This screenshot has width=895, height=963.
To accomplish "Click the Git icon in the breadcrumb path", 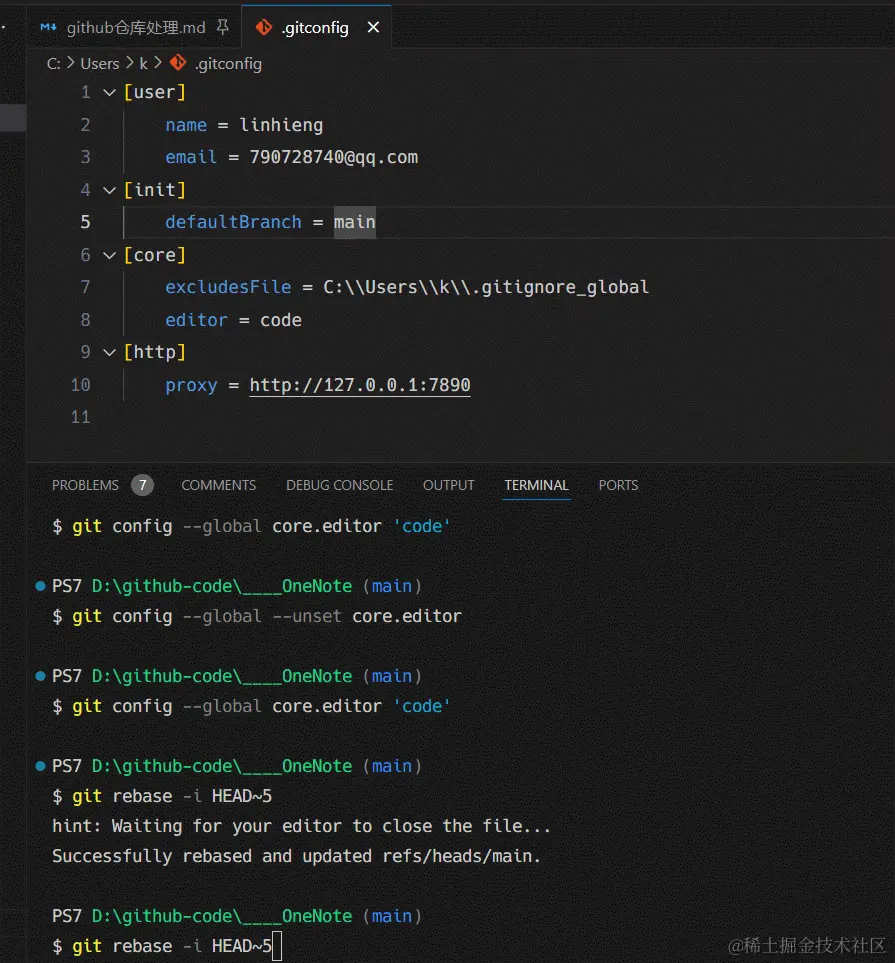I will coord(178,63).
